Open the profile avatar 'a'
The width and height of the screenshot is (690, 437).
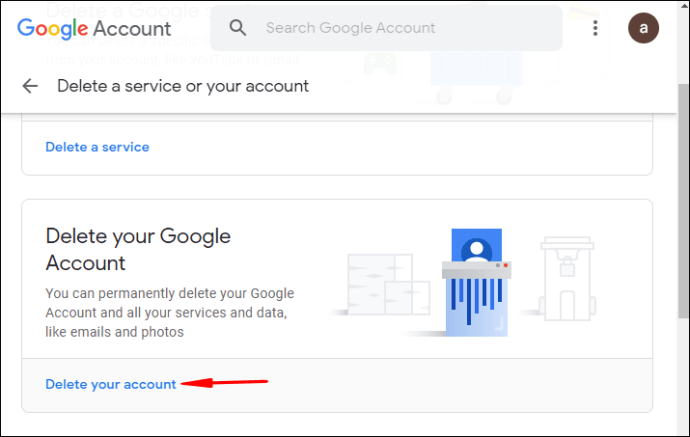(643, 28)
